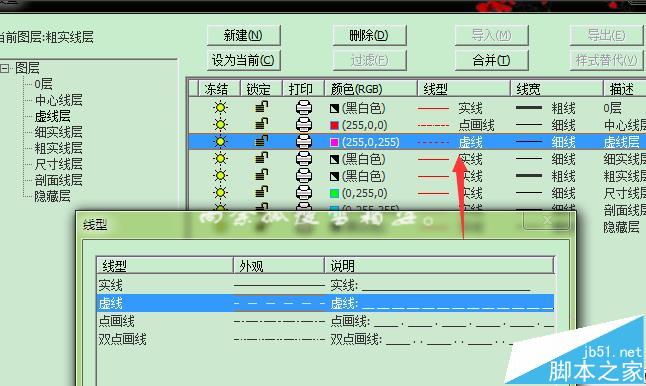Click printer icon in 虚线层 row
The image size is (646, 386).
click(304, 142)
